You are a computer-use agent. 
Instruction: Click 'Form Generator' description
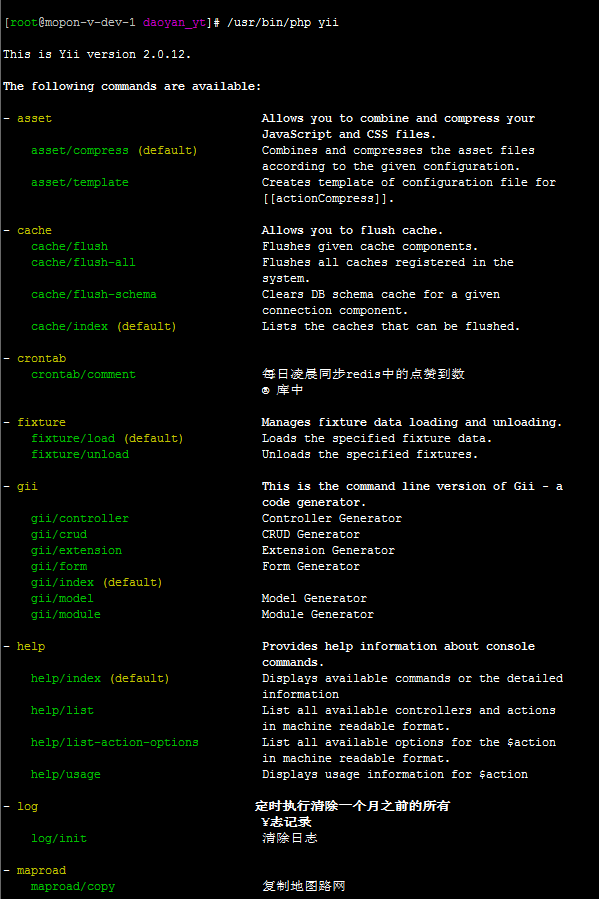pos(311,566)
